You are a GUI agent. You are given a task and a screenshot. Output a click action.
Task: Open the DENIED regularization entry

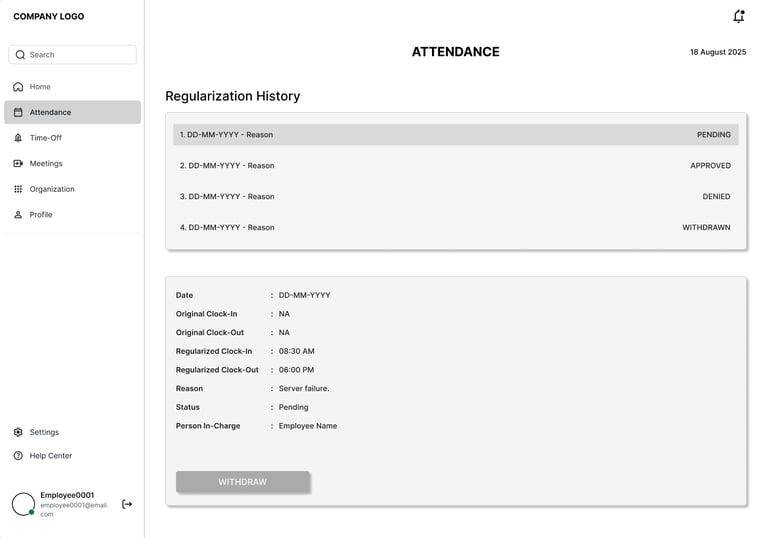point(455,197)
